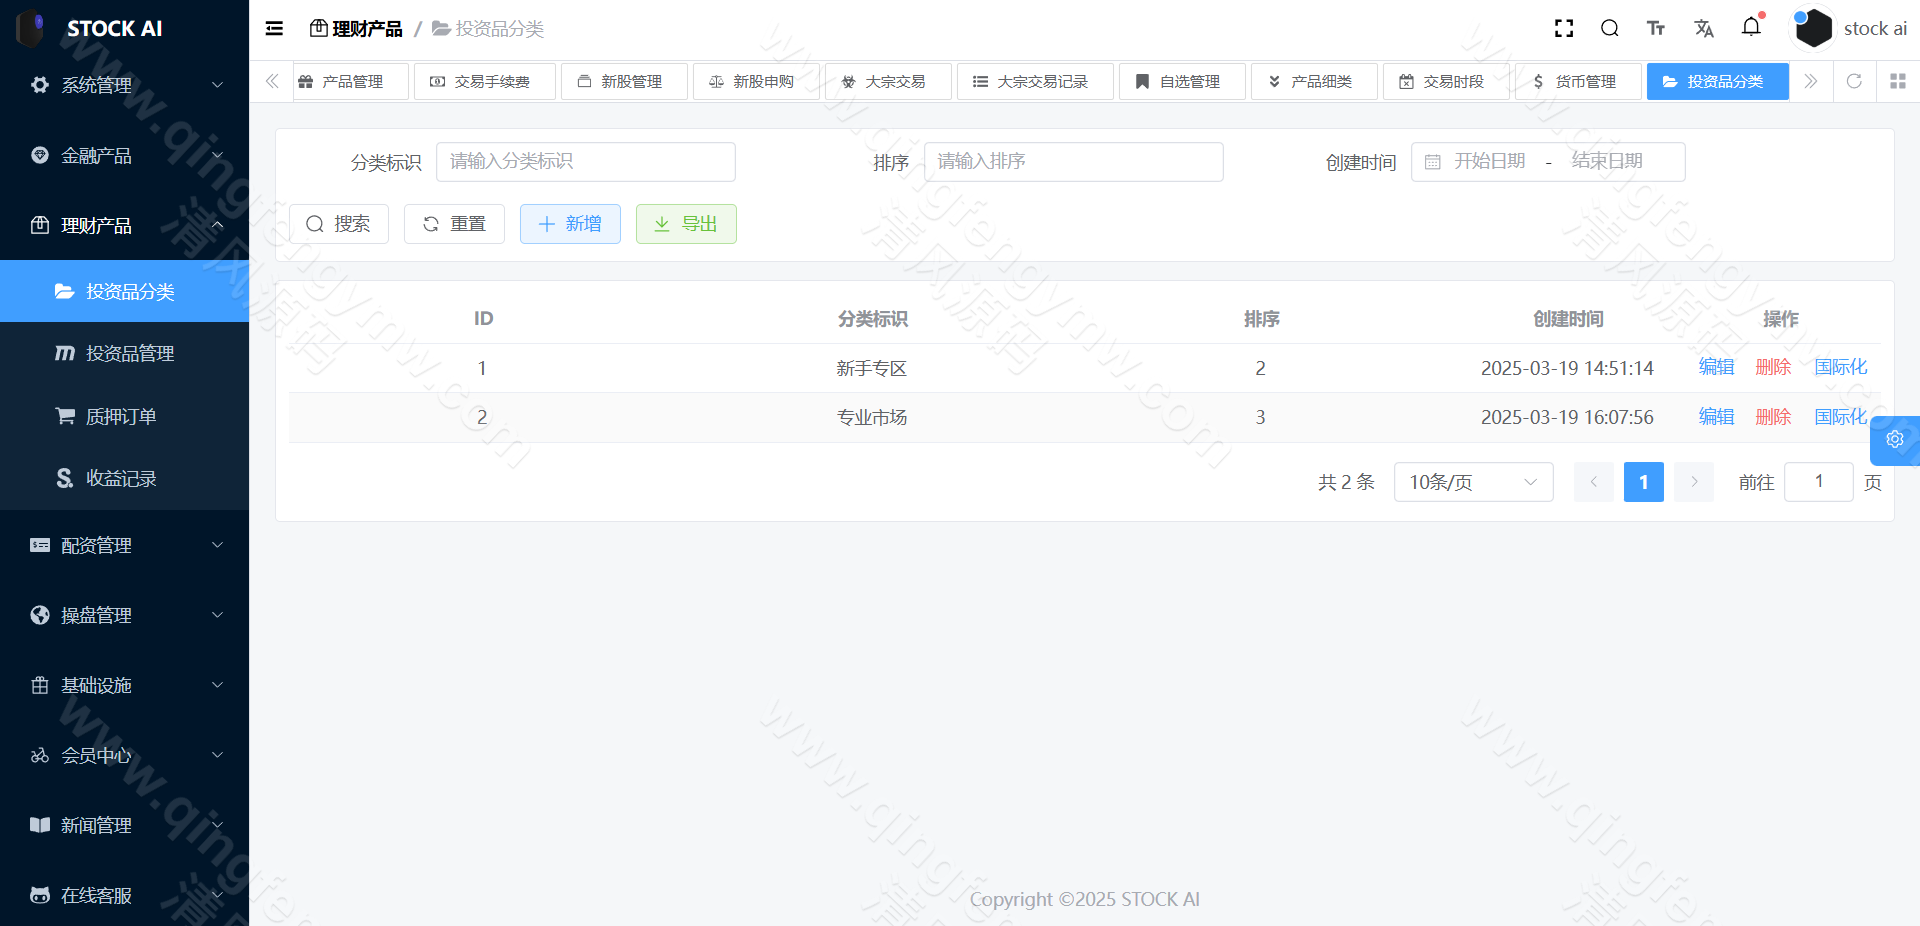Click the 新增 button to add category

[x=570, y=224]
